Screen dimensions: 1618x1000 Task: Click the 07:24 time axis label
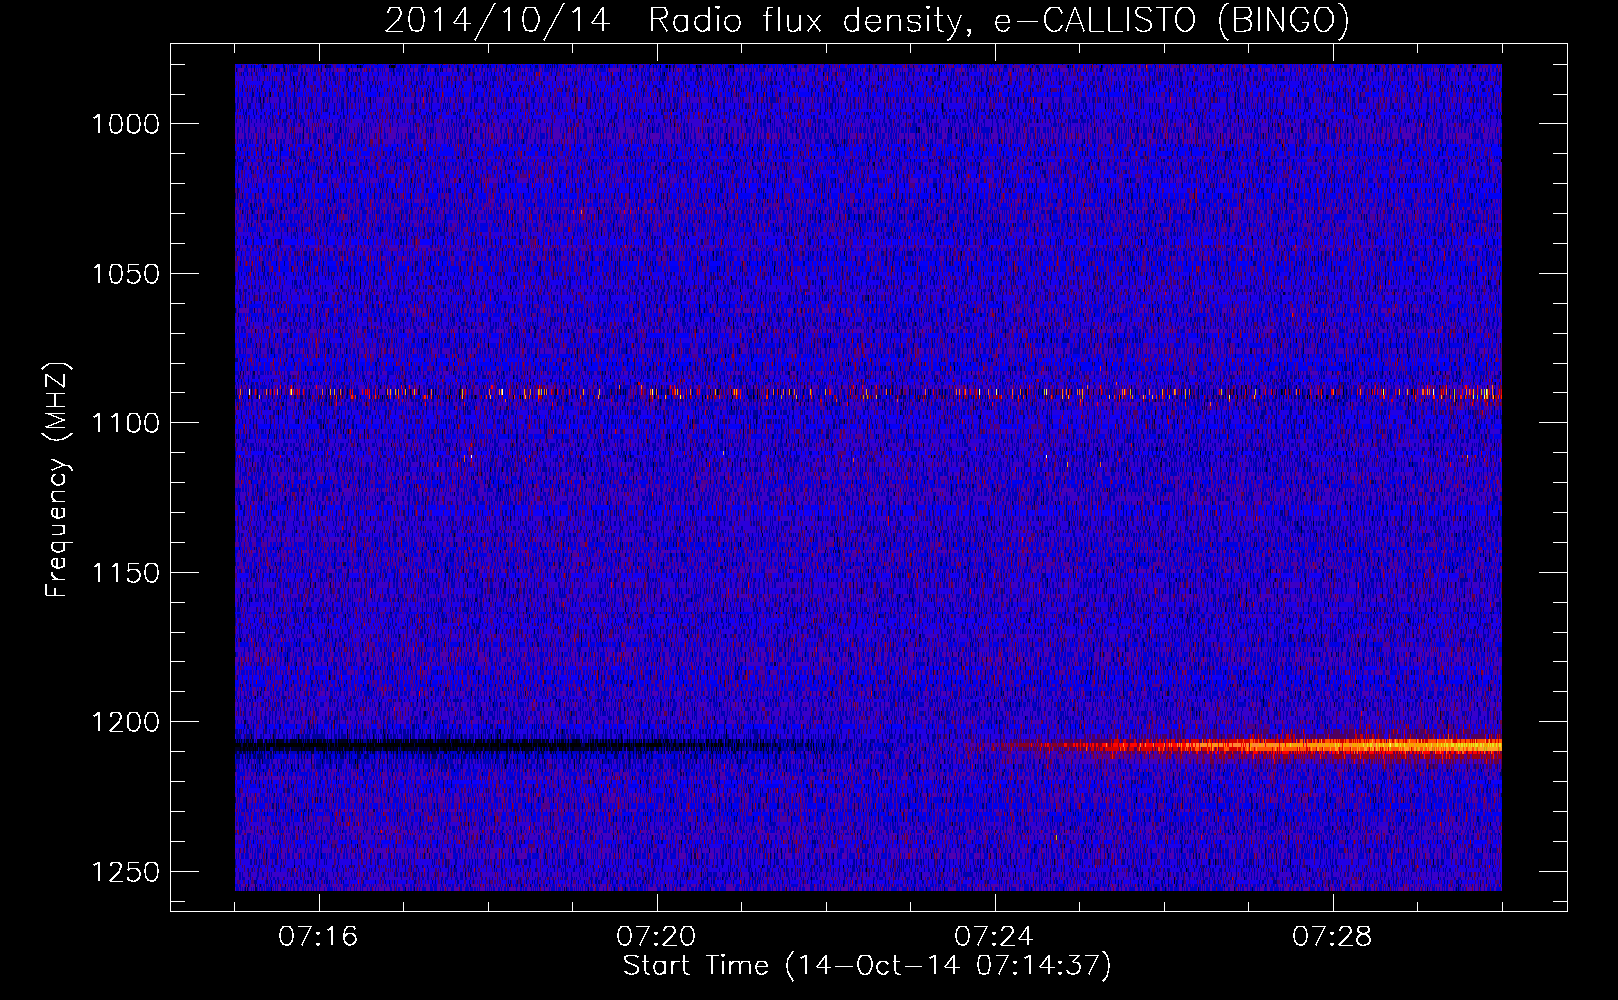(x=994, y=937)
